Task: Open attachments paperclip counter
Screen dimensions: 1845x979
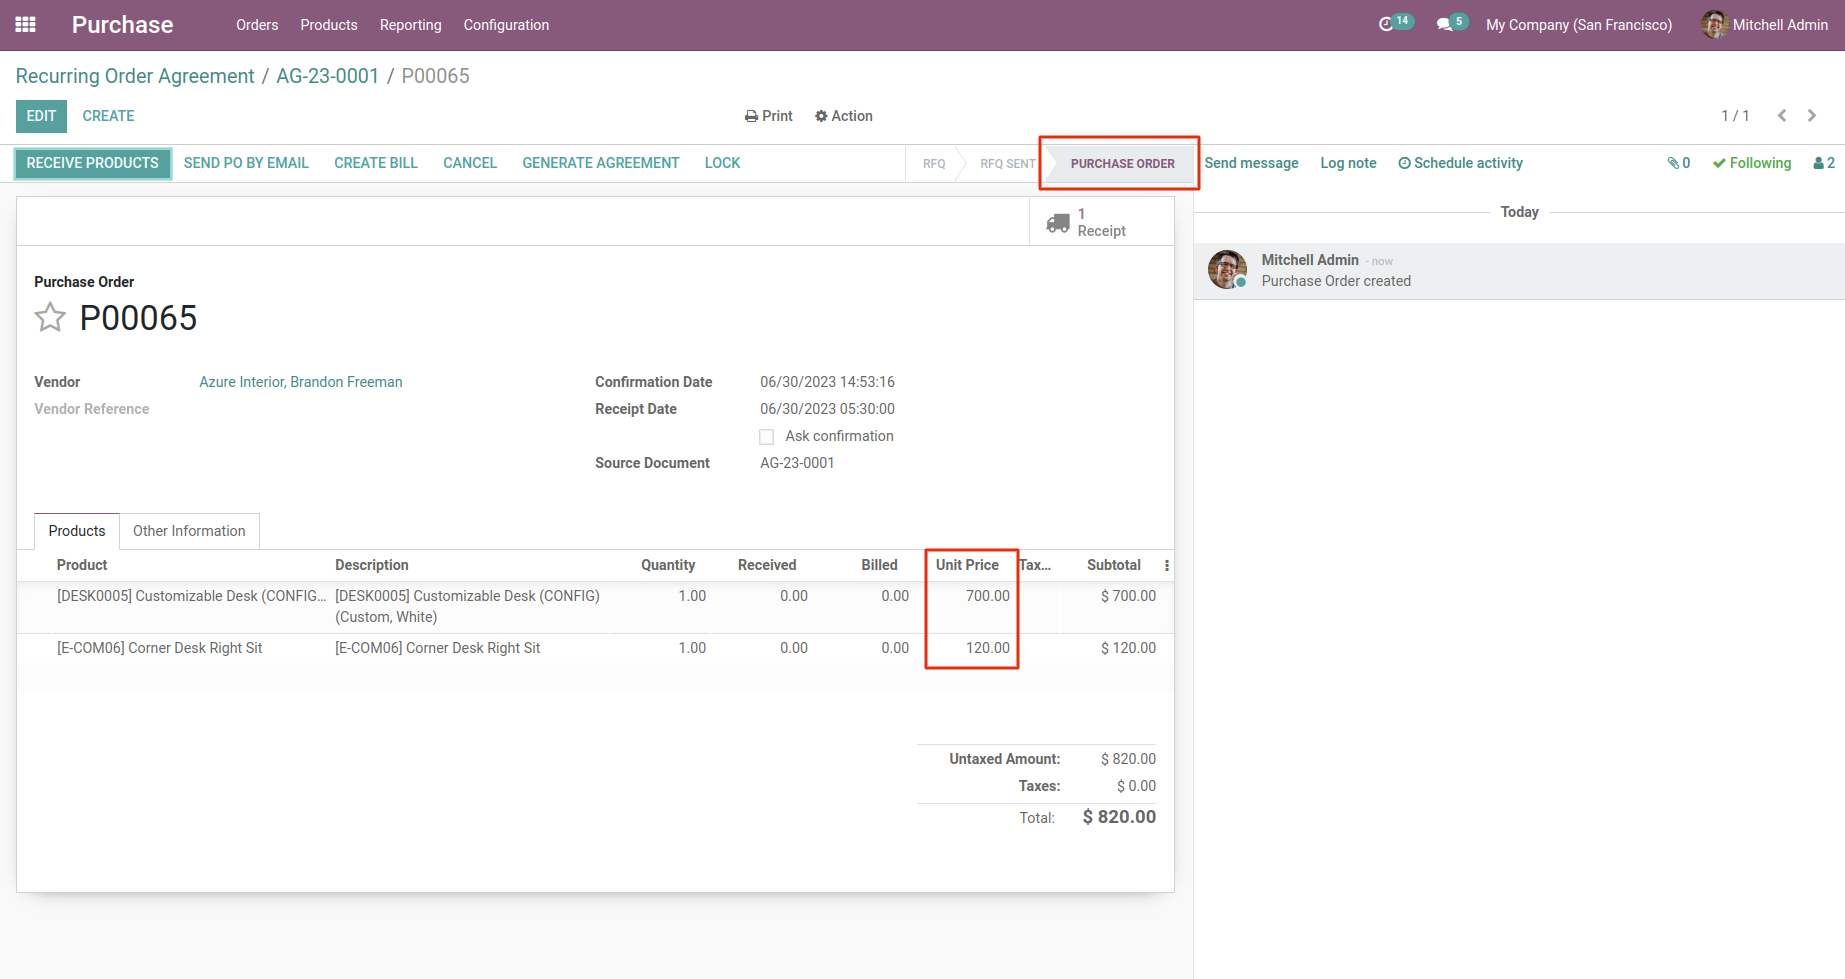Action: pyautogui.click(x=1679, y=163)
